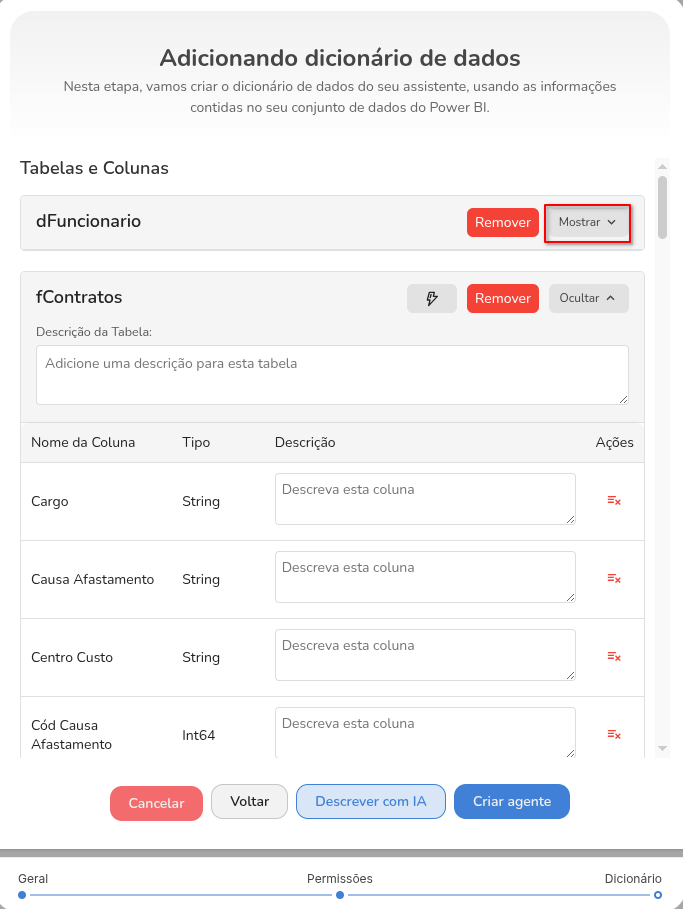Go to the Permissões step
This screenshot has height=909, width=683.
[340, 895]
